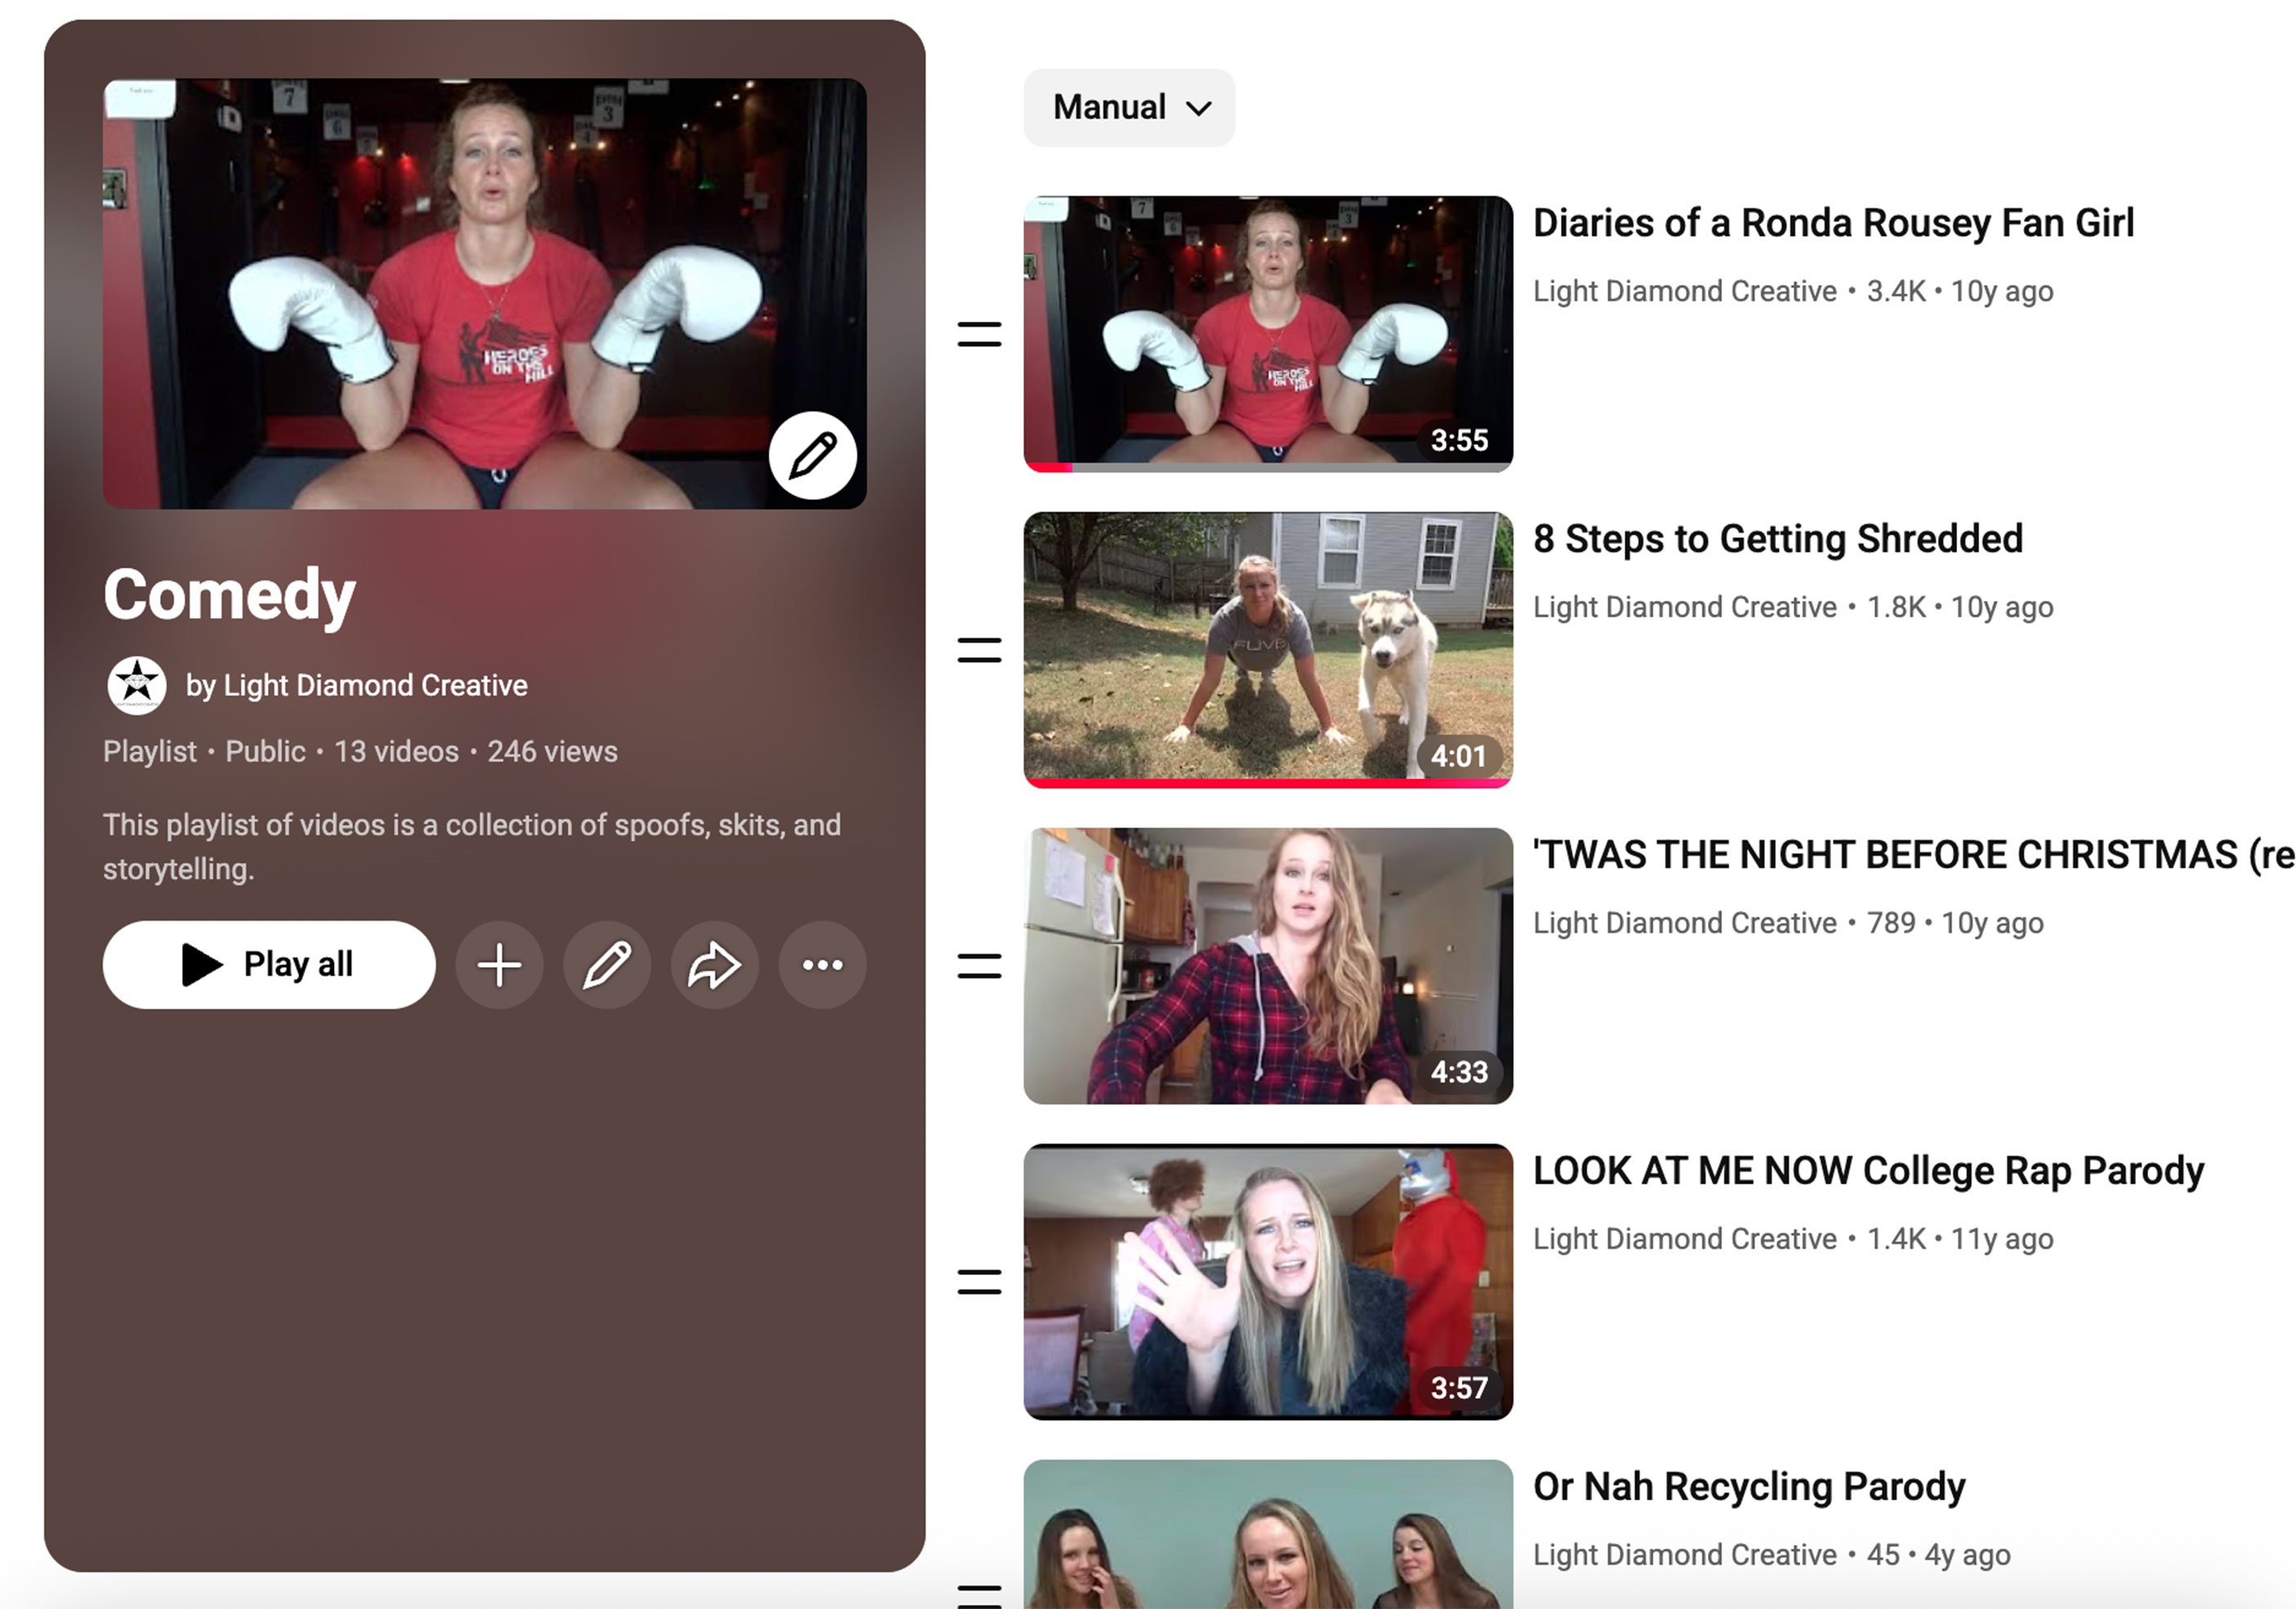Image resolution: width=2296 pixels, height=1609 pixels.
Task: Click the Light Diamond Creative star avatar
Action: tap(137, 685)
